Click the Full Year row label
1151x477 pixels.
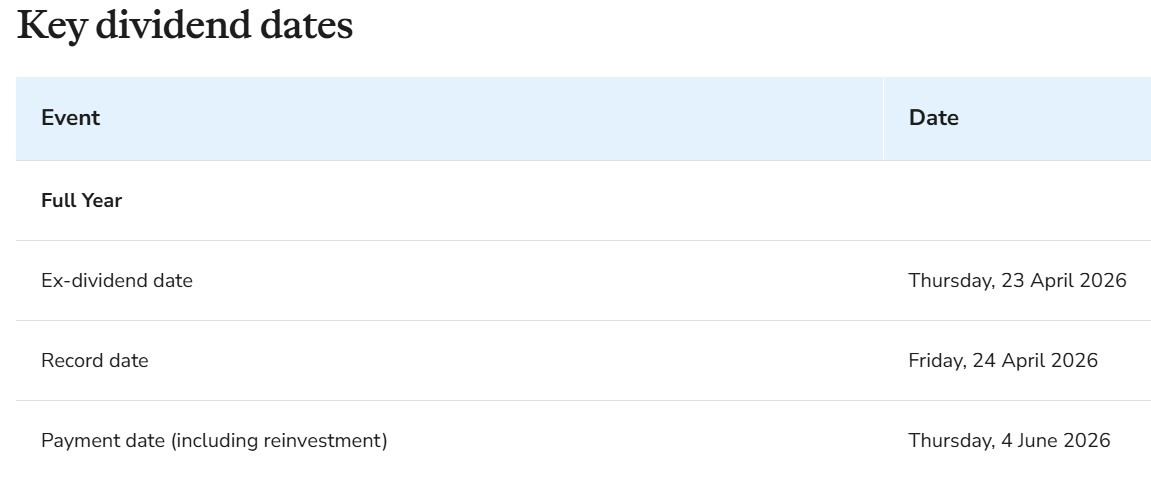[x=81, y=201]
